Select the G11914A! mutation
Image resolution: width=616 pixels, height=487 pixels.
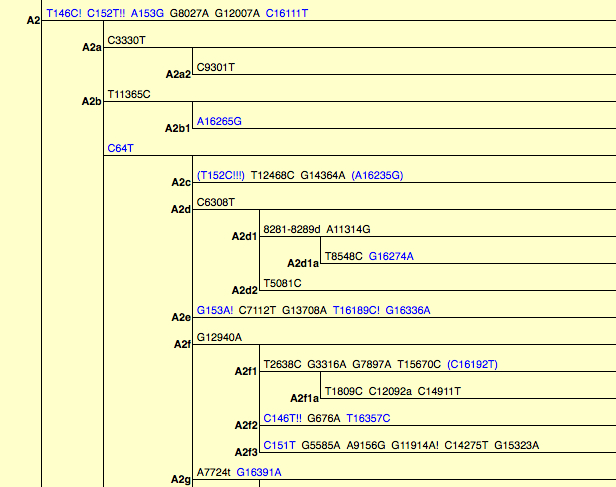click(x=415, y=445)
